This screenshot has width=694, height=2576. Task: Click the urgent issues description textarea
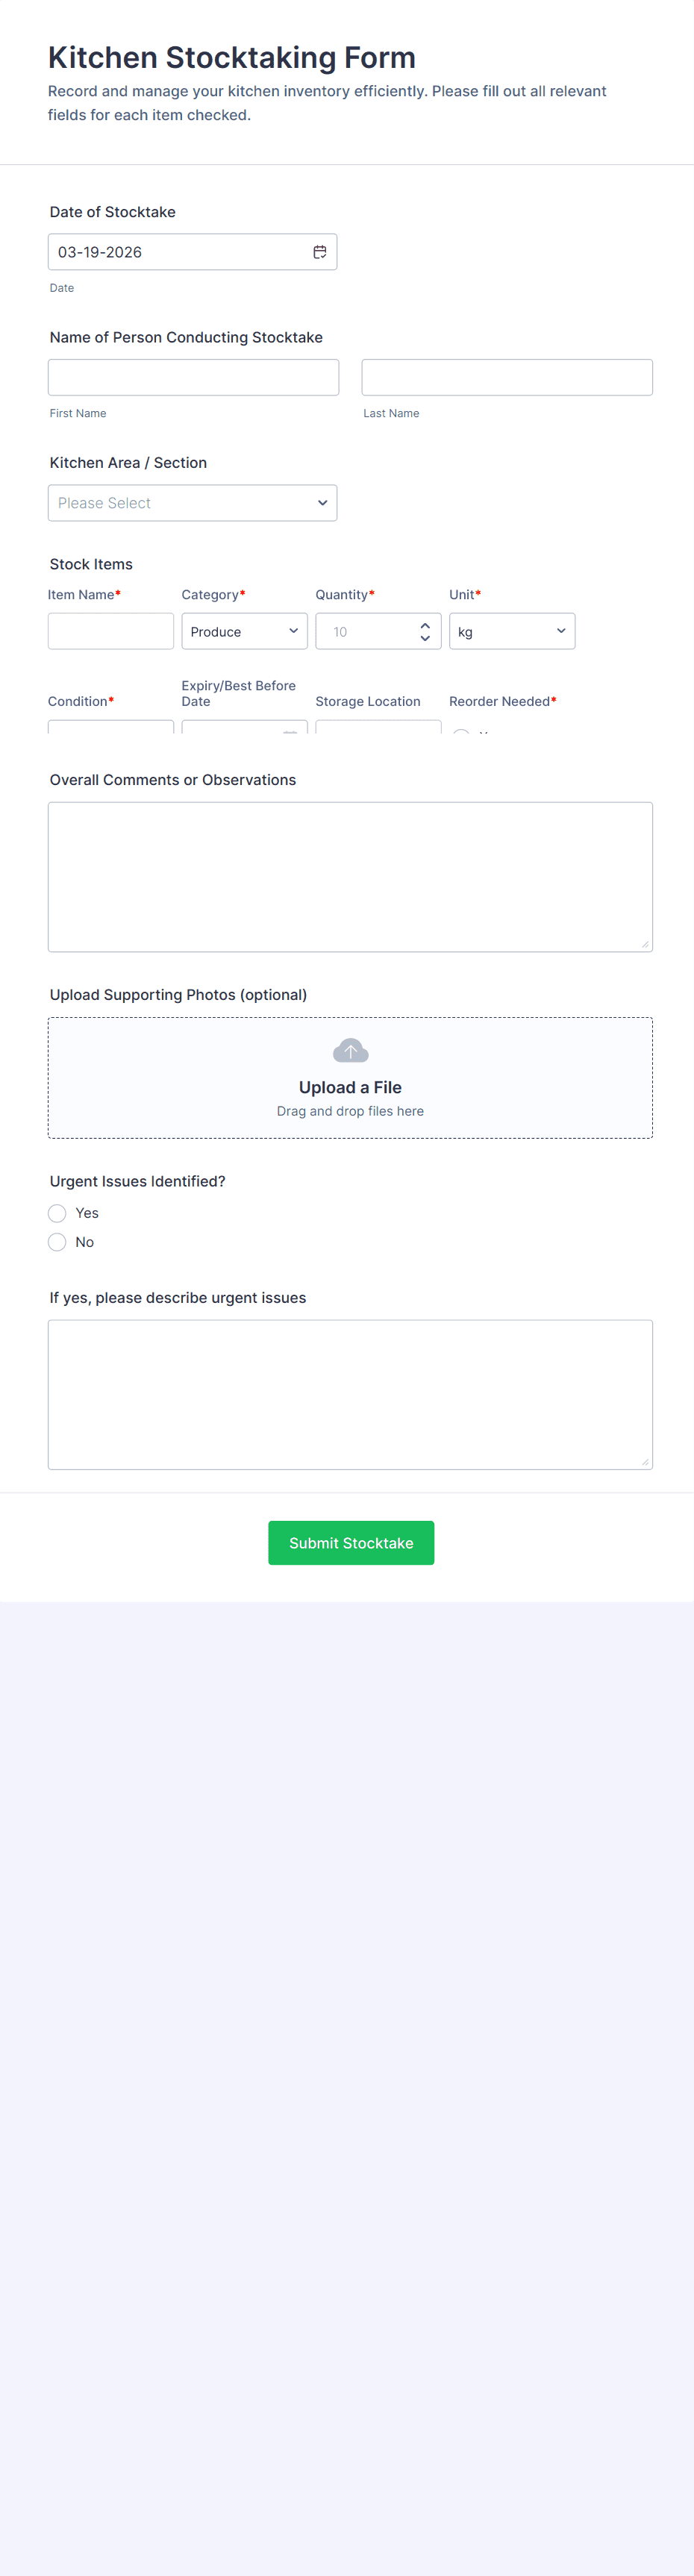[x=350, y=1394]
